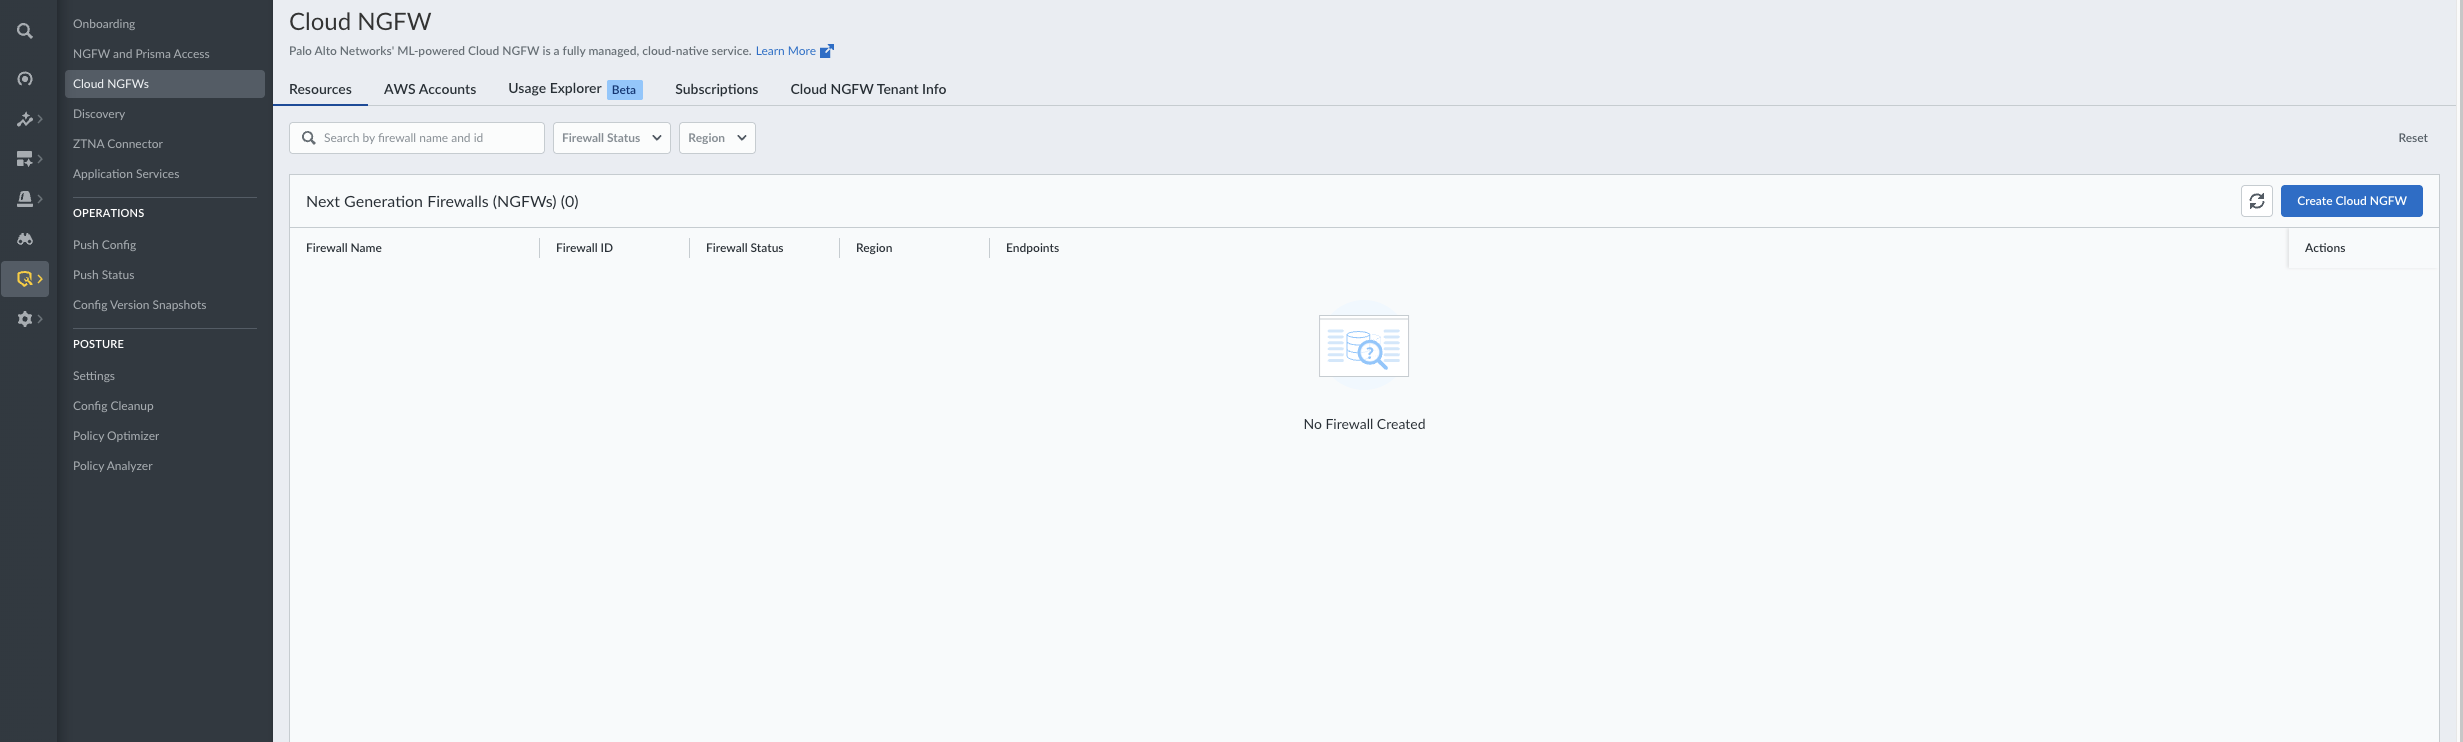This screenshot has width=2463, height=742.
Task: Click the Region column header in the table
Action: 874,248
